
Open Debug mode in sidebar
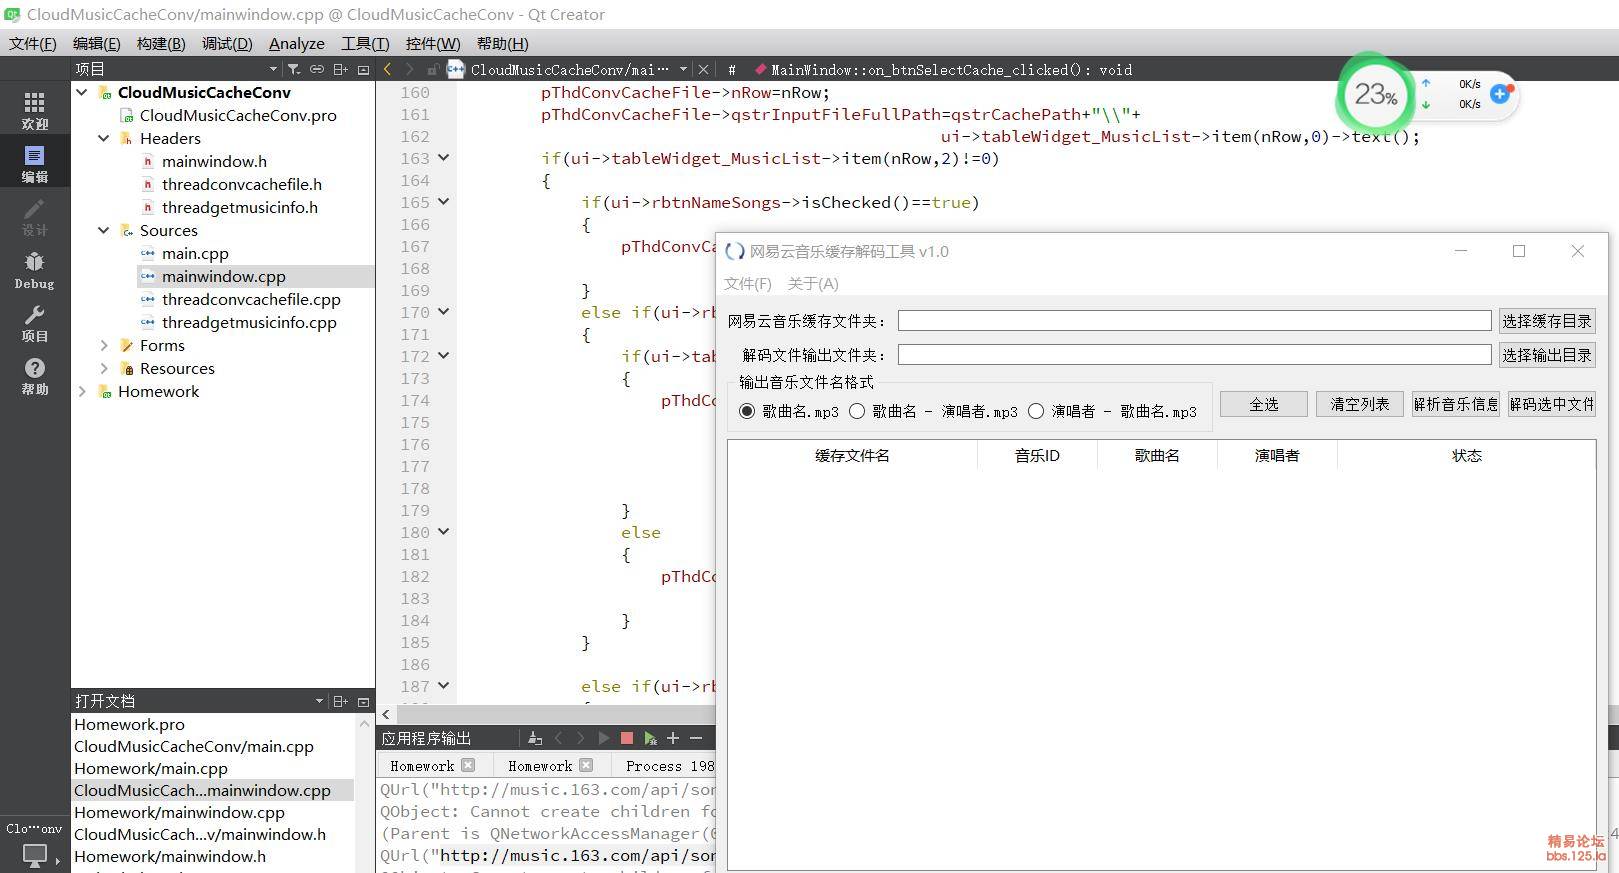tap(35, 270)
